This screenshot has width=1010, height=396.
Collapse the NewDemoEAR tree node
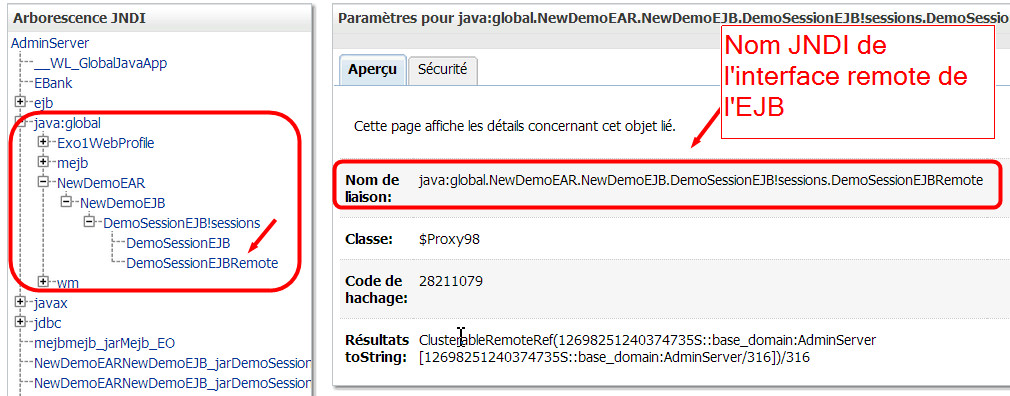(44, 182)
